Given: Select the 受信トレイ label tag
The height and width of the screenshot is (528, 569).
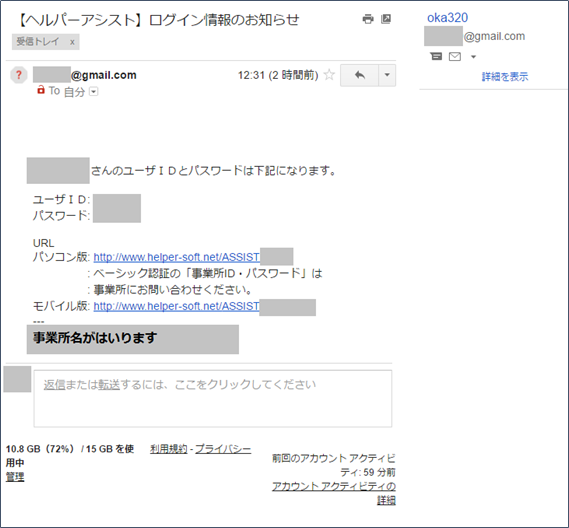Looking at the screenshot, I should click(37, 42).
